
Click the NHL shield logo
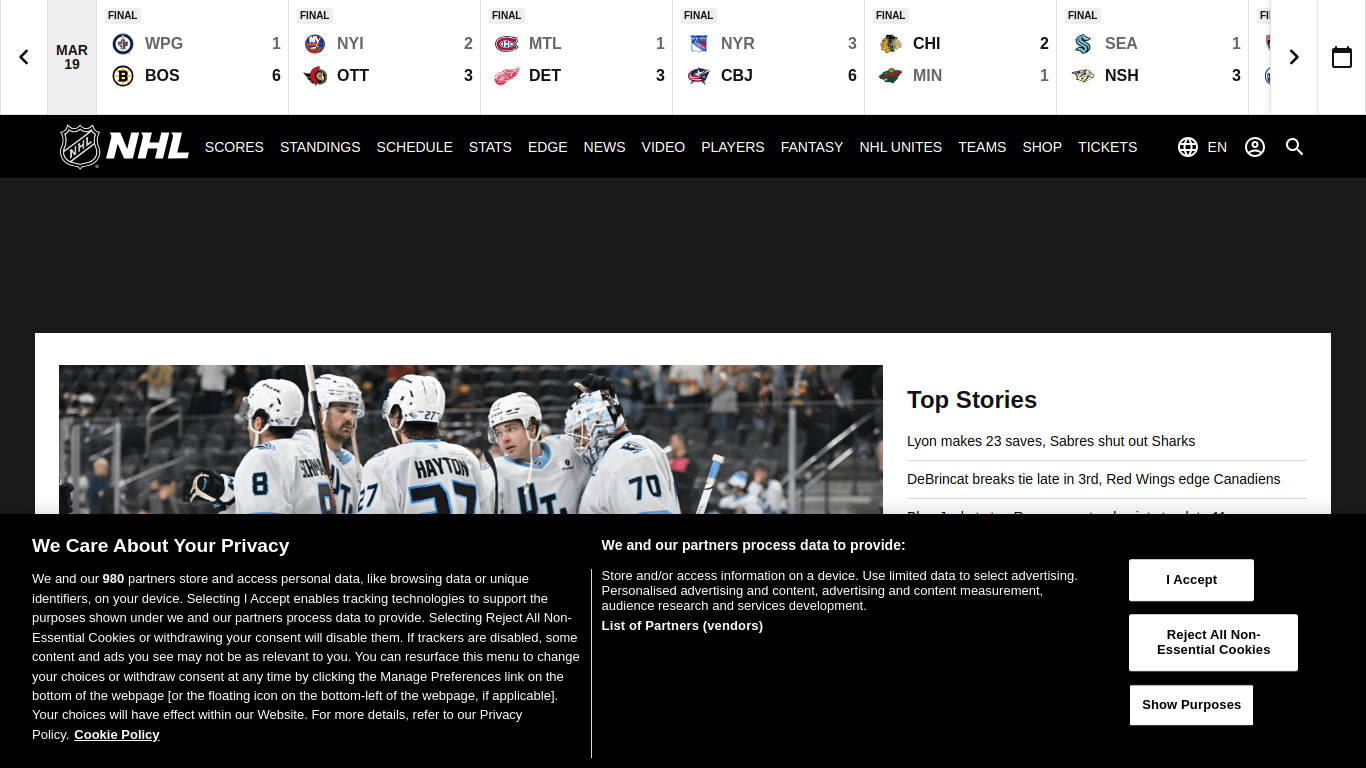pos(80,147)
